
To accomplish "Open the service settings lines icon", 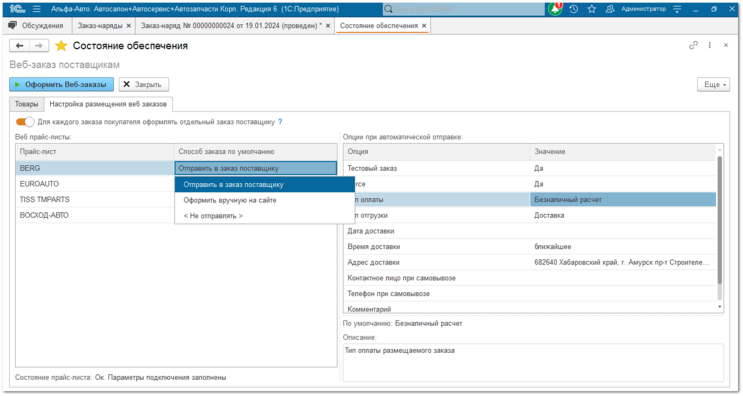I will (x=678, y=9).
